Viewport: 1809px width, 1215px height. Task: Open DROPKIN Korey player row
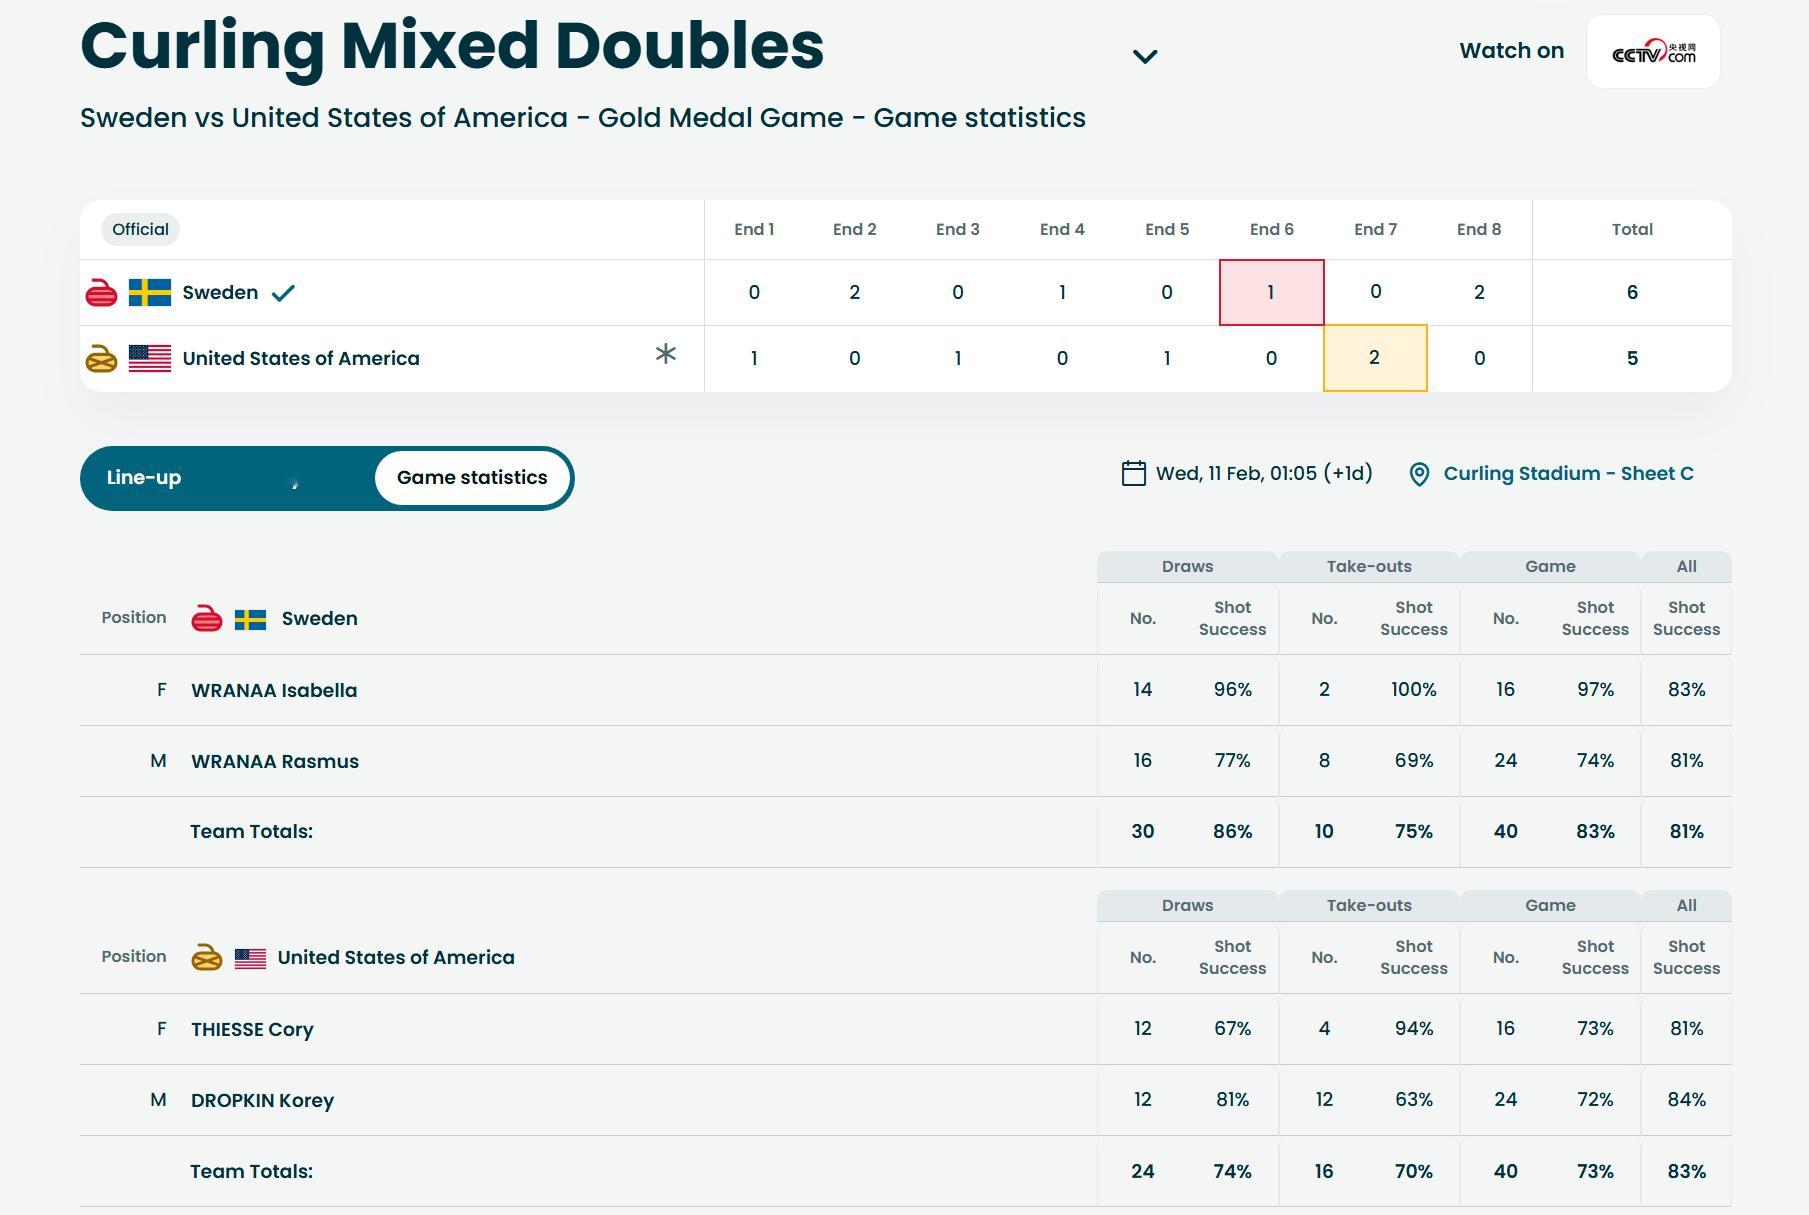pos(905,1100)
